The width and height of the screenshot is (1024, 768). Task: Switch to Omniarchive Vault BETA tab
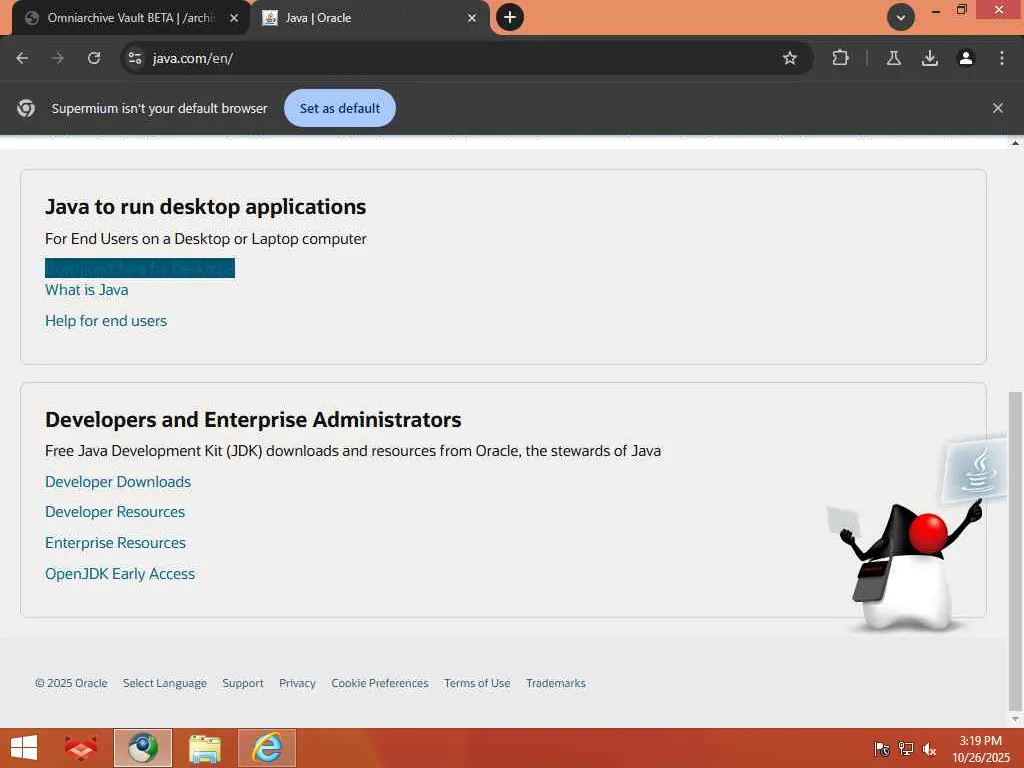[x=131, y=18]
